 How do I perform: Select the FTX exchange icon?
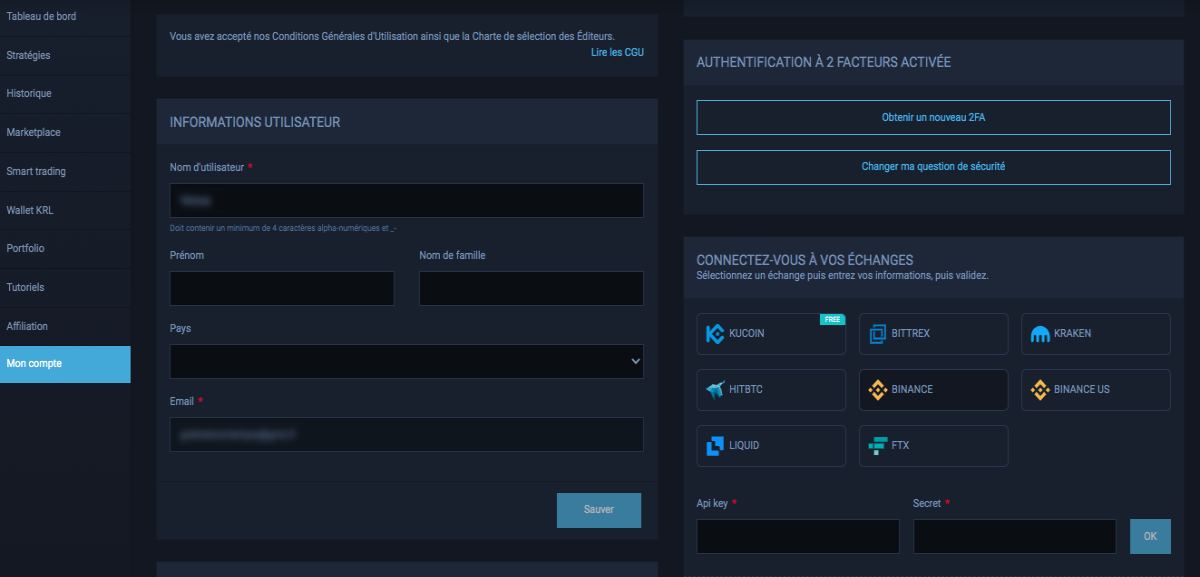tap(878, 446)
